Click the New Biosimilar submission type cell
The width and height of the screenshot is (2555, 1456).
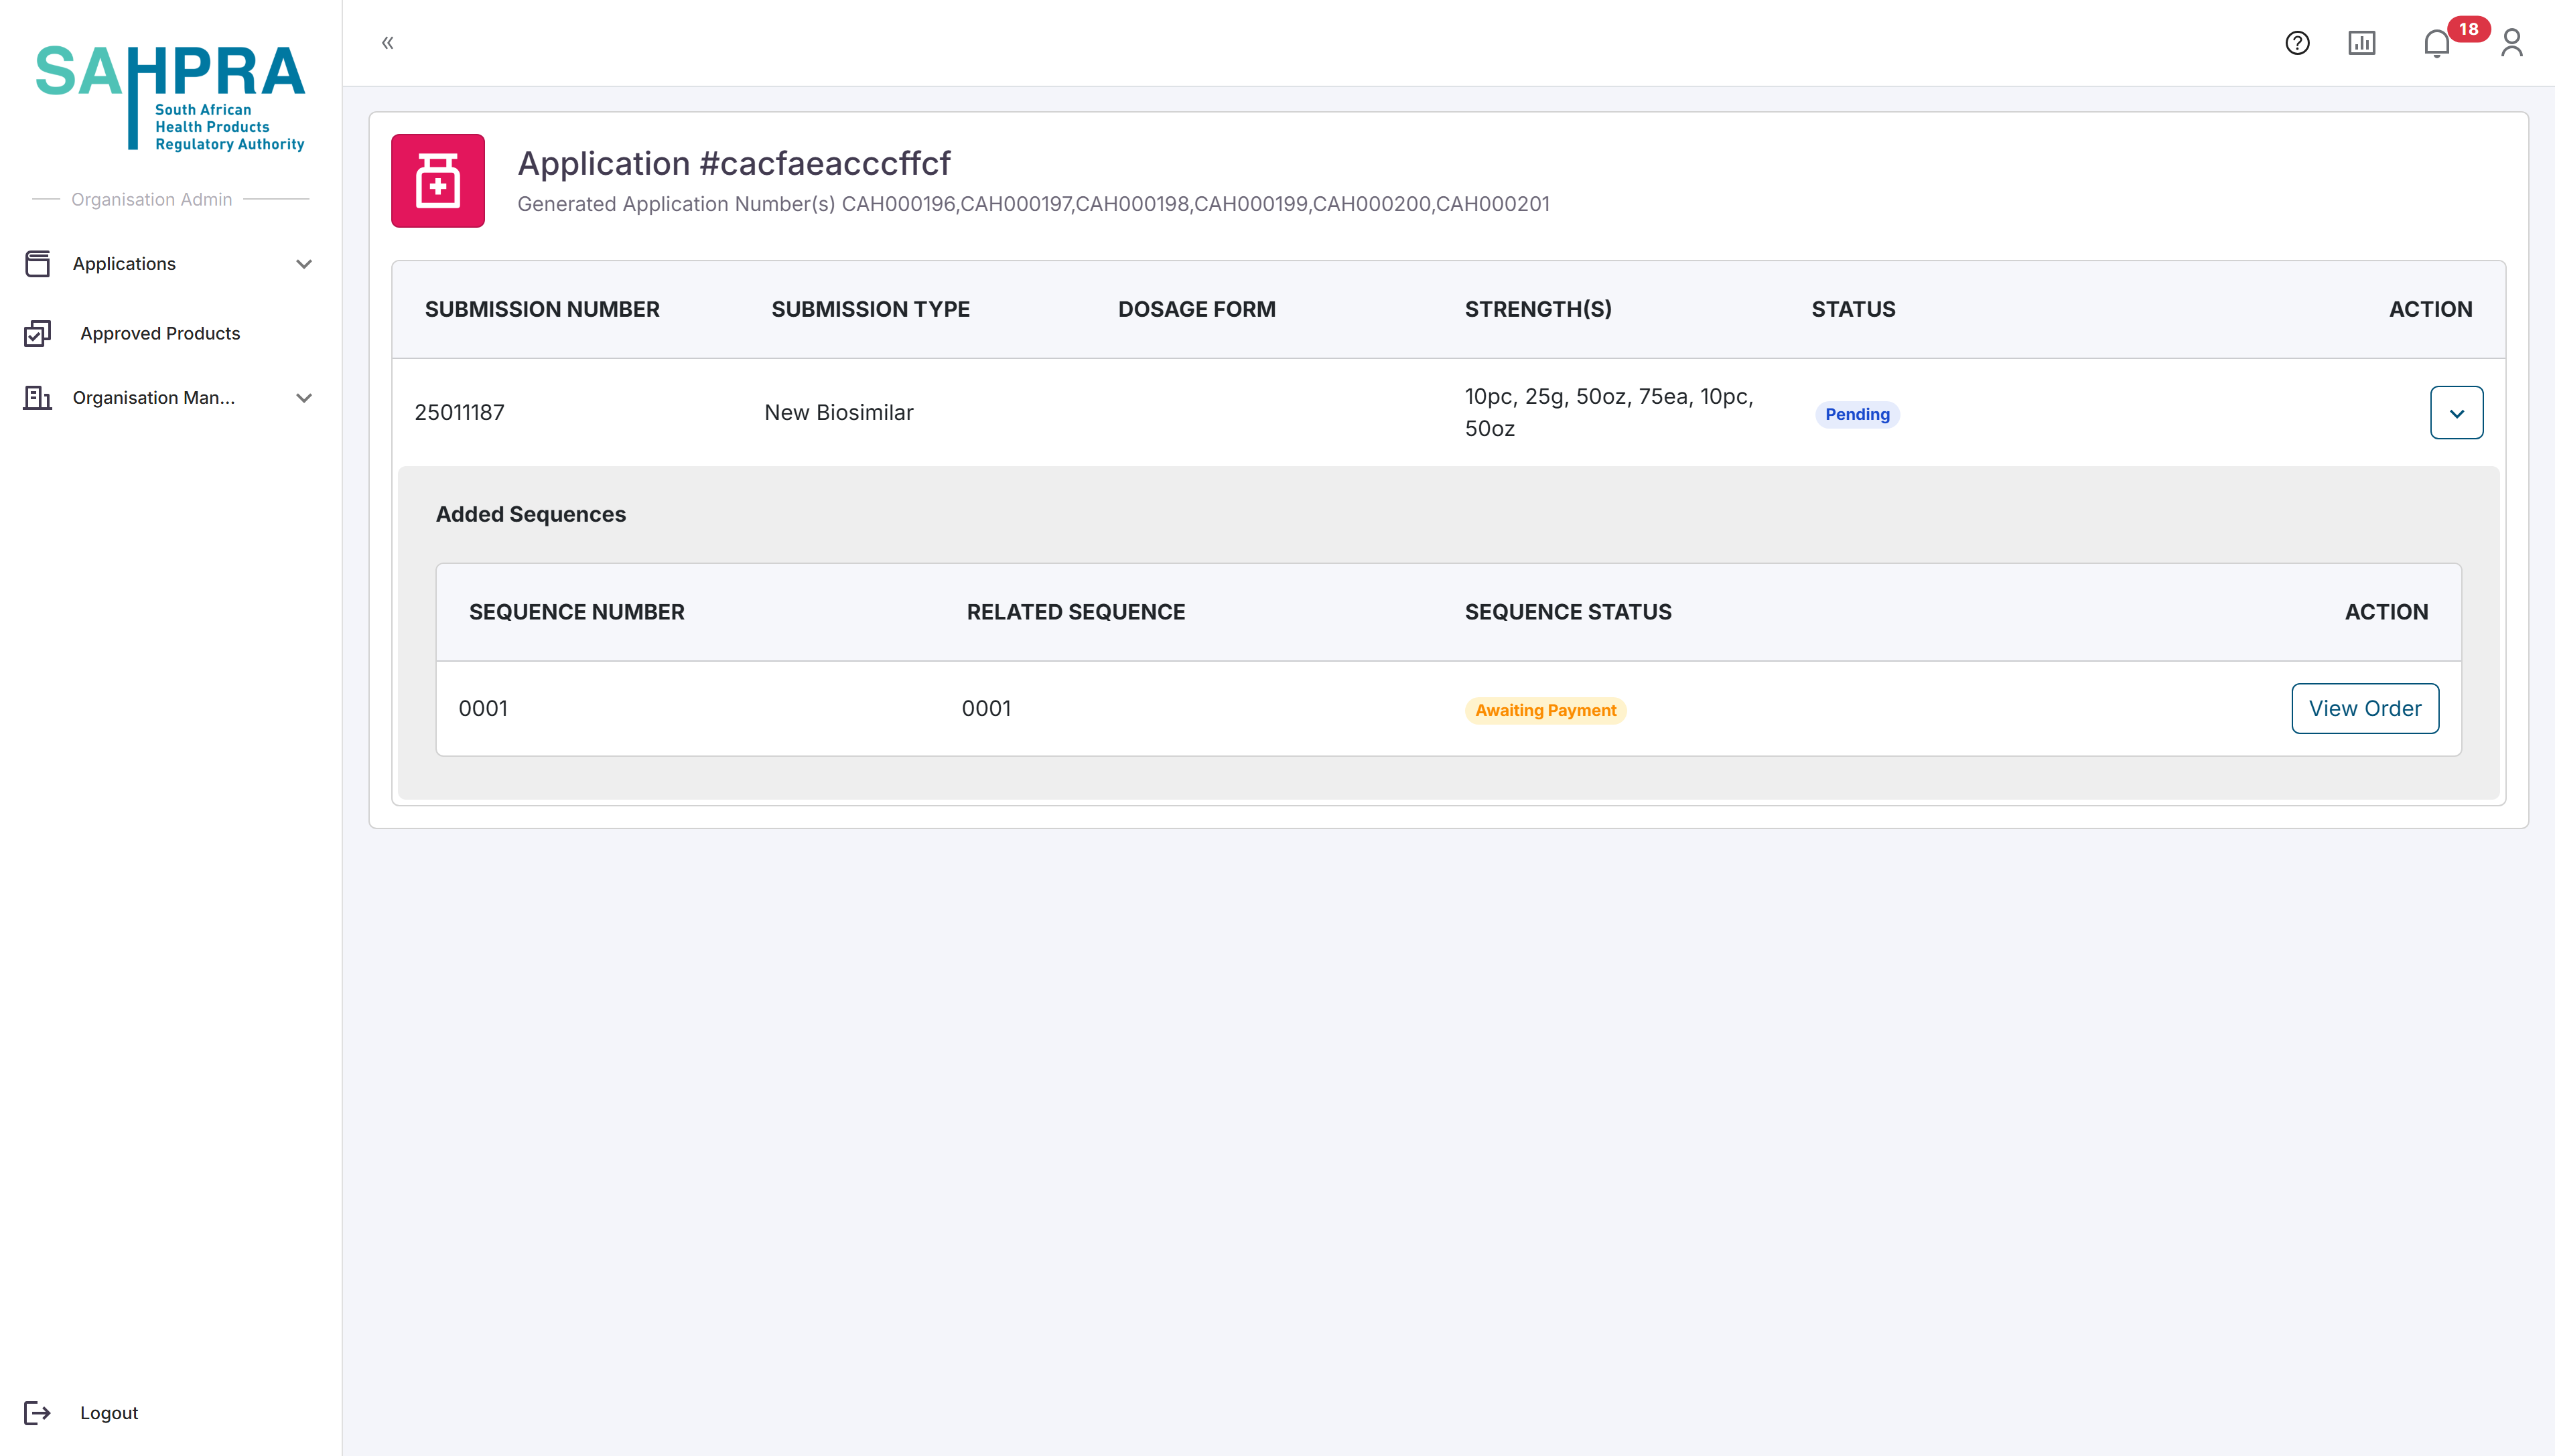click(839, 413)
